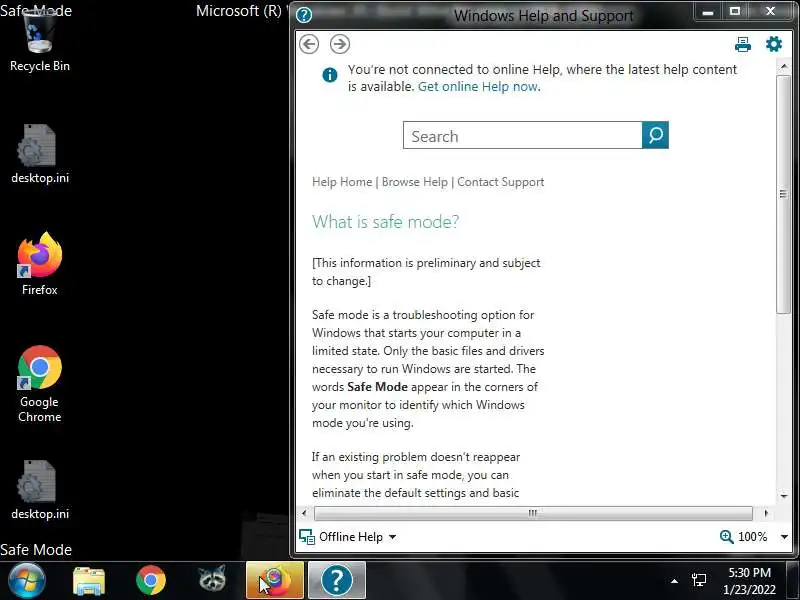
Task: Print the help topic
Action: click(742, 44)
